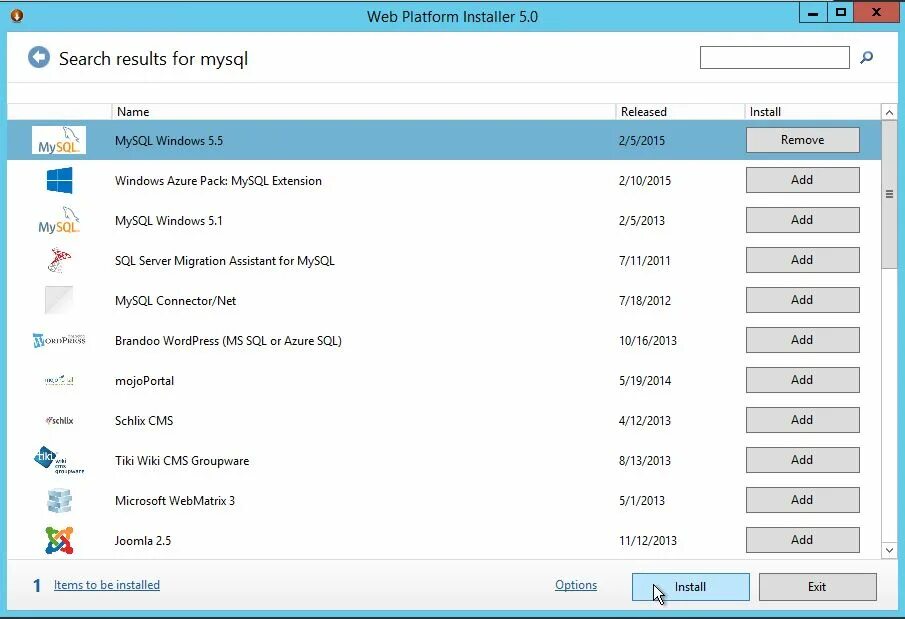This screenshot has width=905, height=619.
Task: Click the Web Platform Installer title bar icon
Action: 17,16
